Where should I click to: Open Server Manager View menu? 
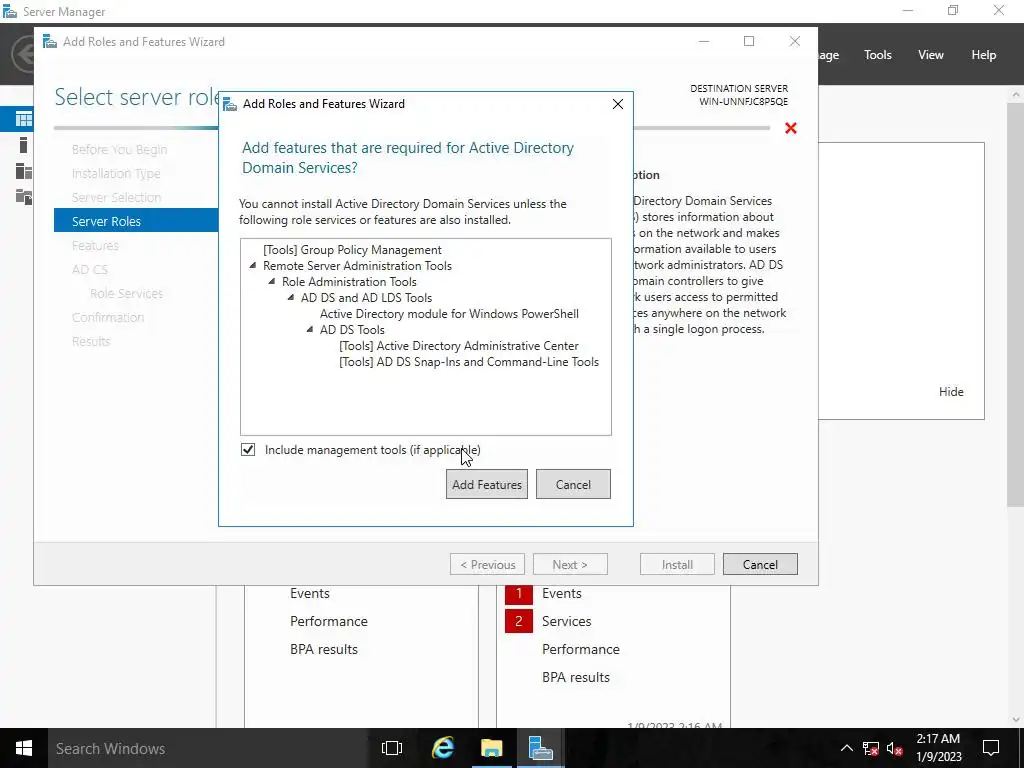coord(931,55)
